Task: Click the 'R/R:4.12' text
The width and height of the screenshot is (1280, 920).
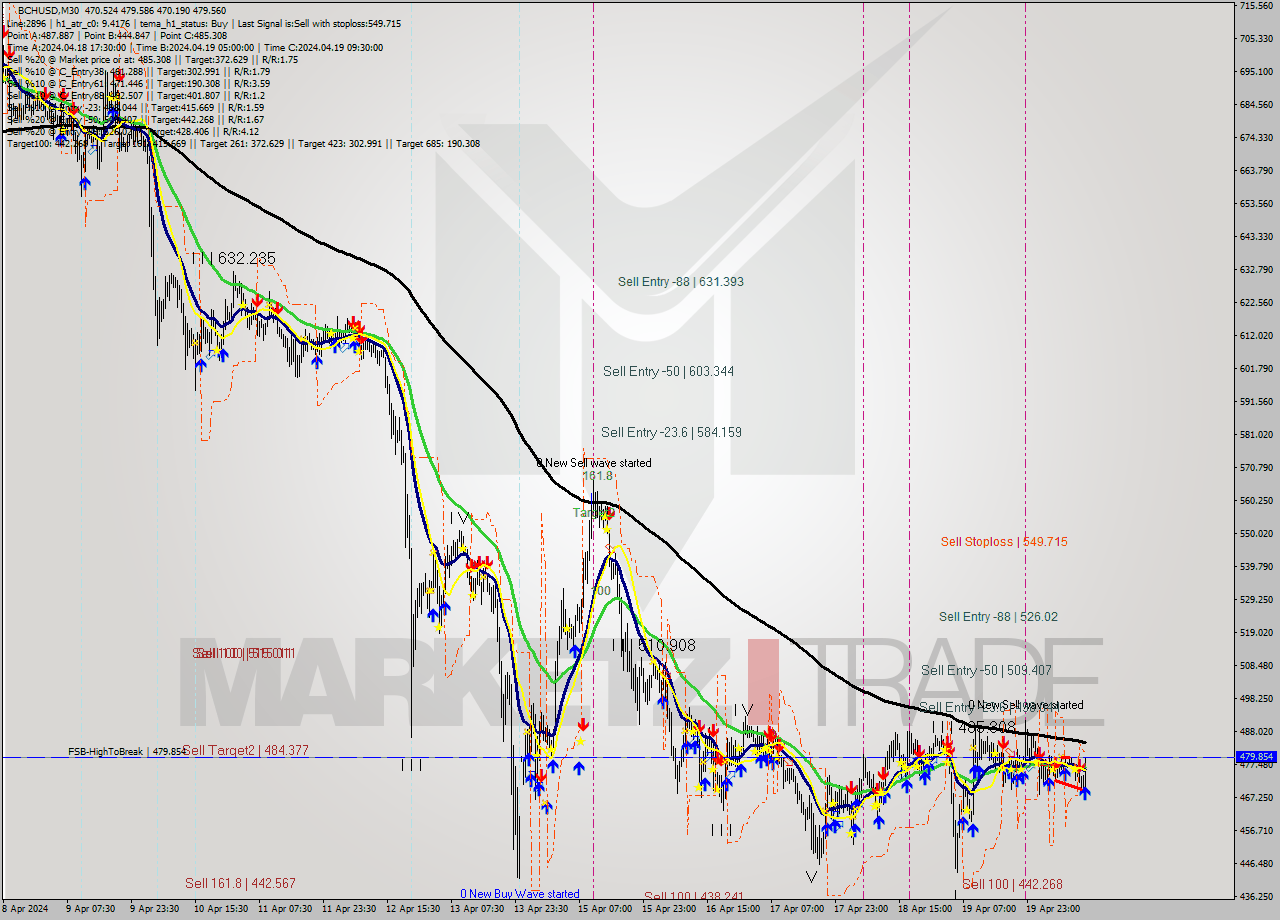Action: pyautogui.click(x=241, y=131)
